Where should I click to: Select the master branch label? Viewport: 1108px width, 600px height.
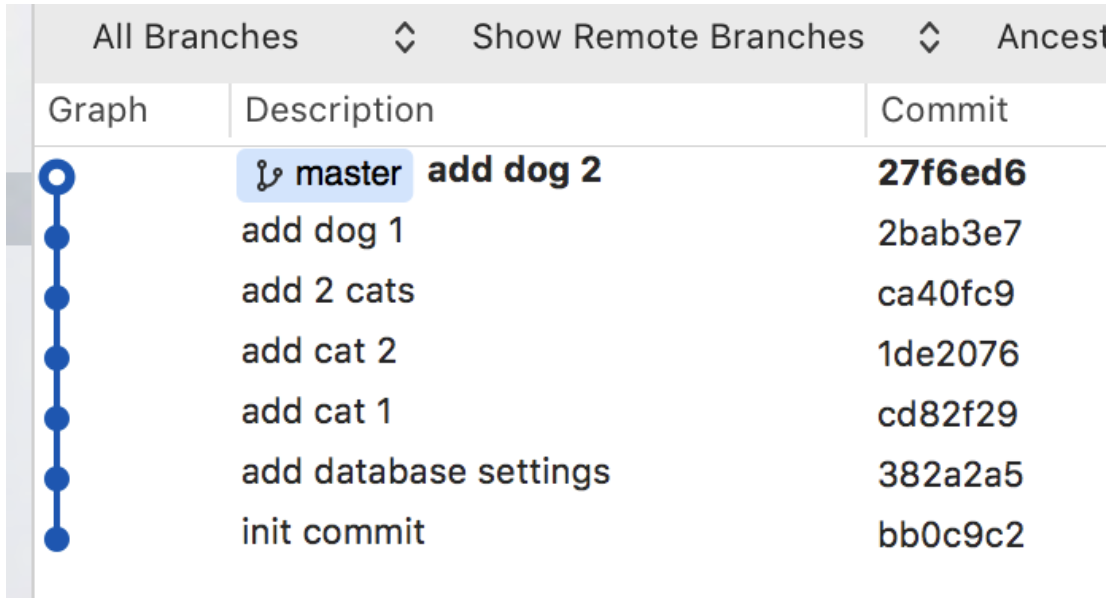pos(325,175)
